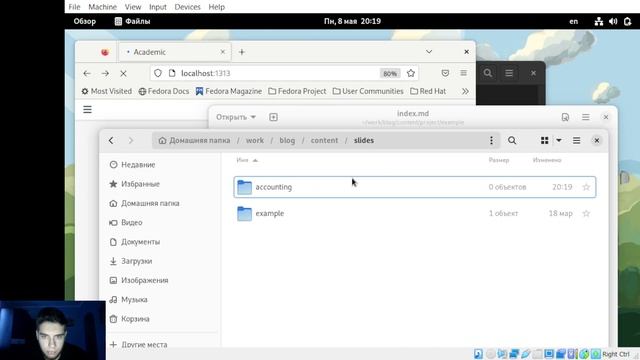Image resolution: width=640 pixels, height=360 pixels.
Task: Click text editor document search icon
Action: (565, 117)
